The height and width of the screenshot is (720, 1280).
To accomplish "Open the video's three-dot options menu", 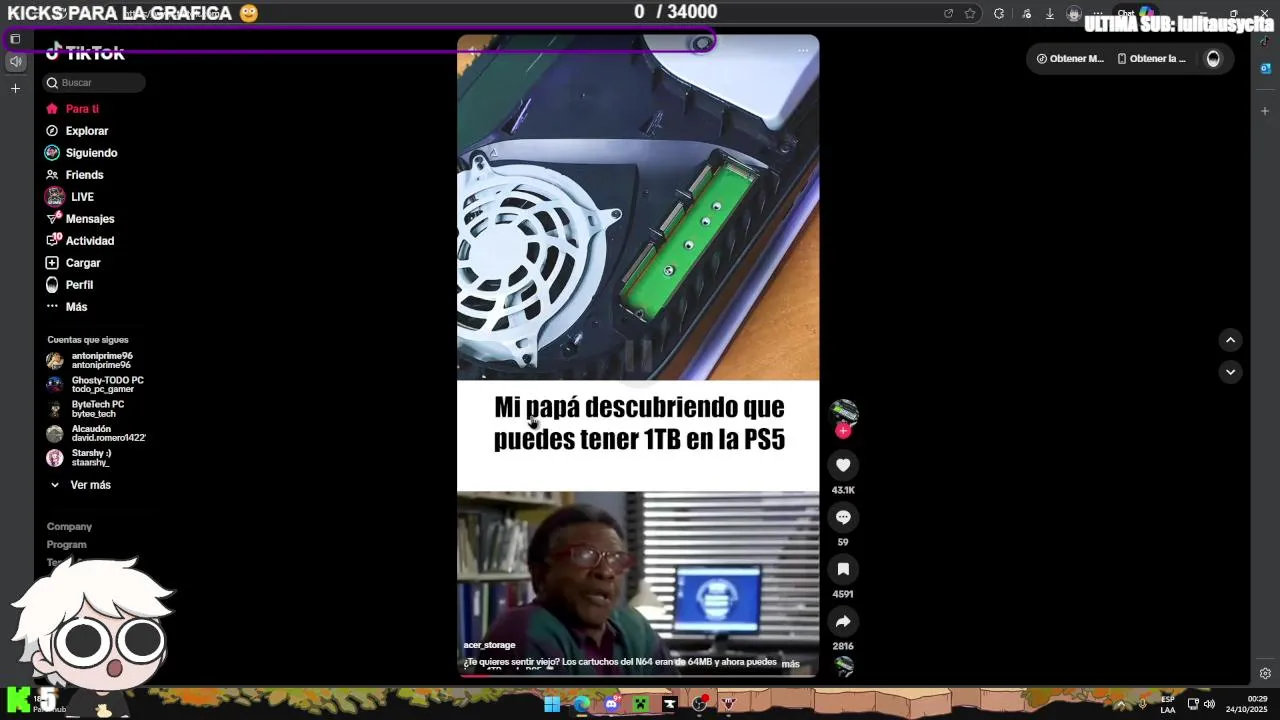I will click(x=802, y=49).
